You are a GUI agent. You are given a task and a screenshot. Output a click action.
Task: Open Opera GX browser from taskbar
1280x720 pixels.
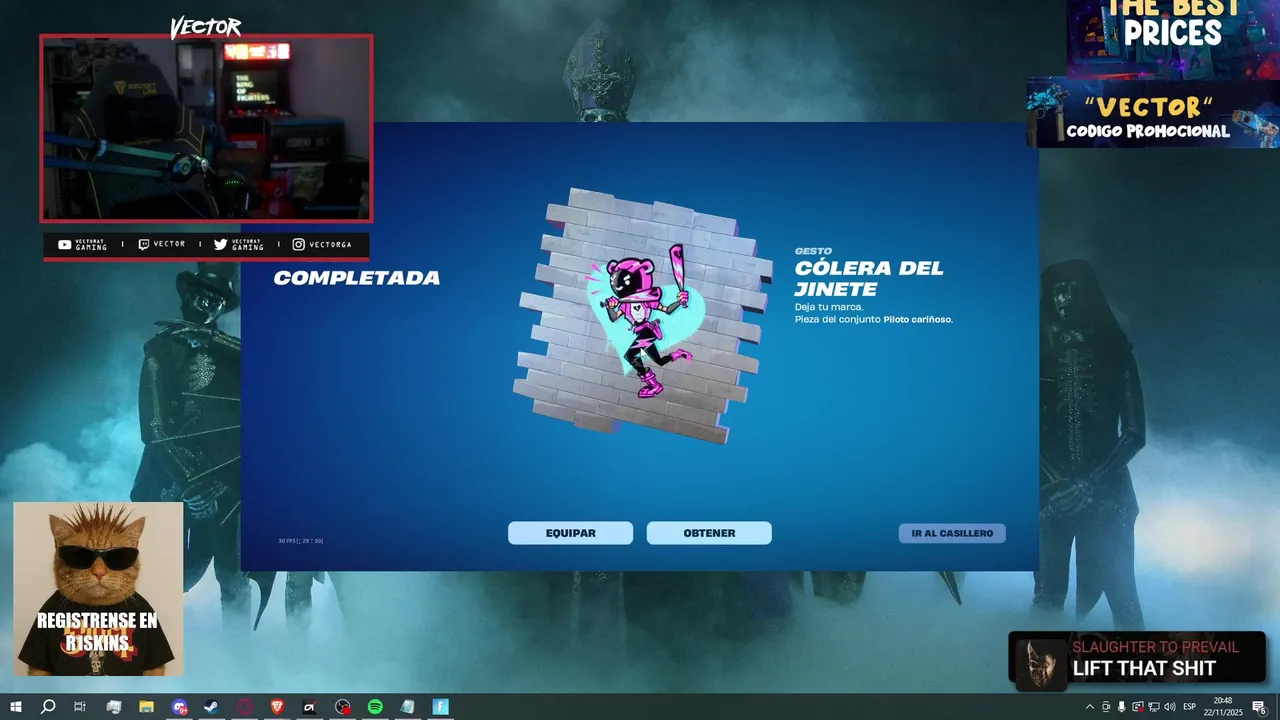point(244,707)
